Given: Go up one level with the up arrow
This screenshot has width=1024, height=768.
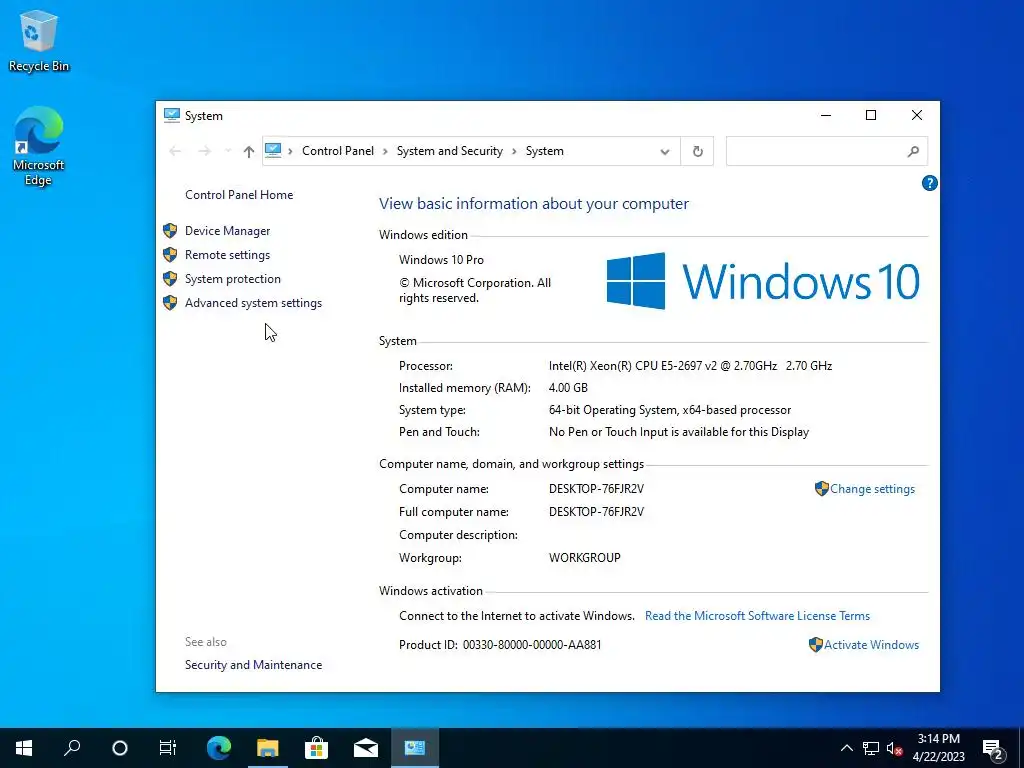Looking at the screenshot, I should point(248,152).
